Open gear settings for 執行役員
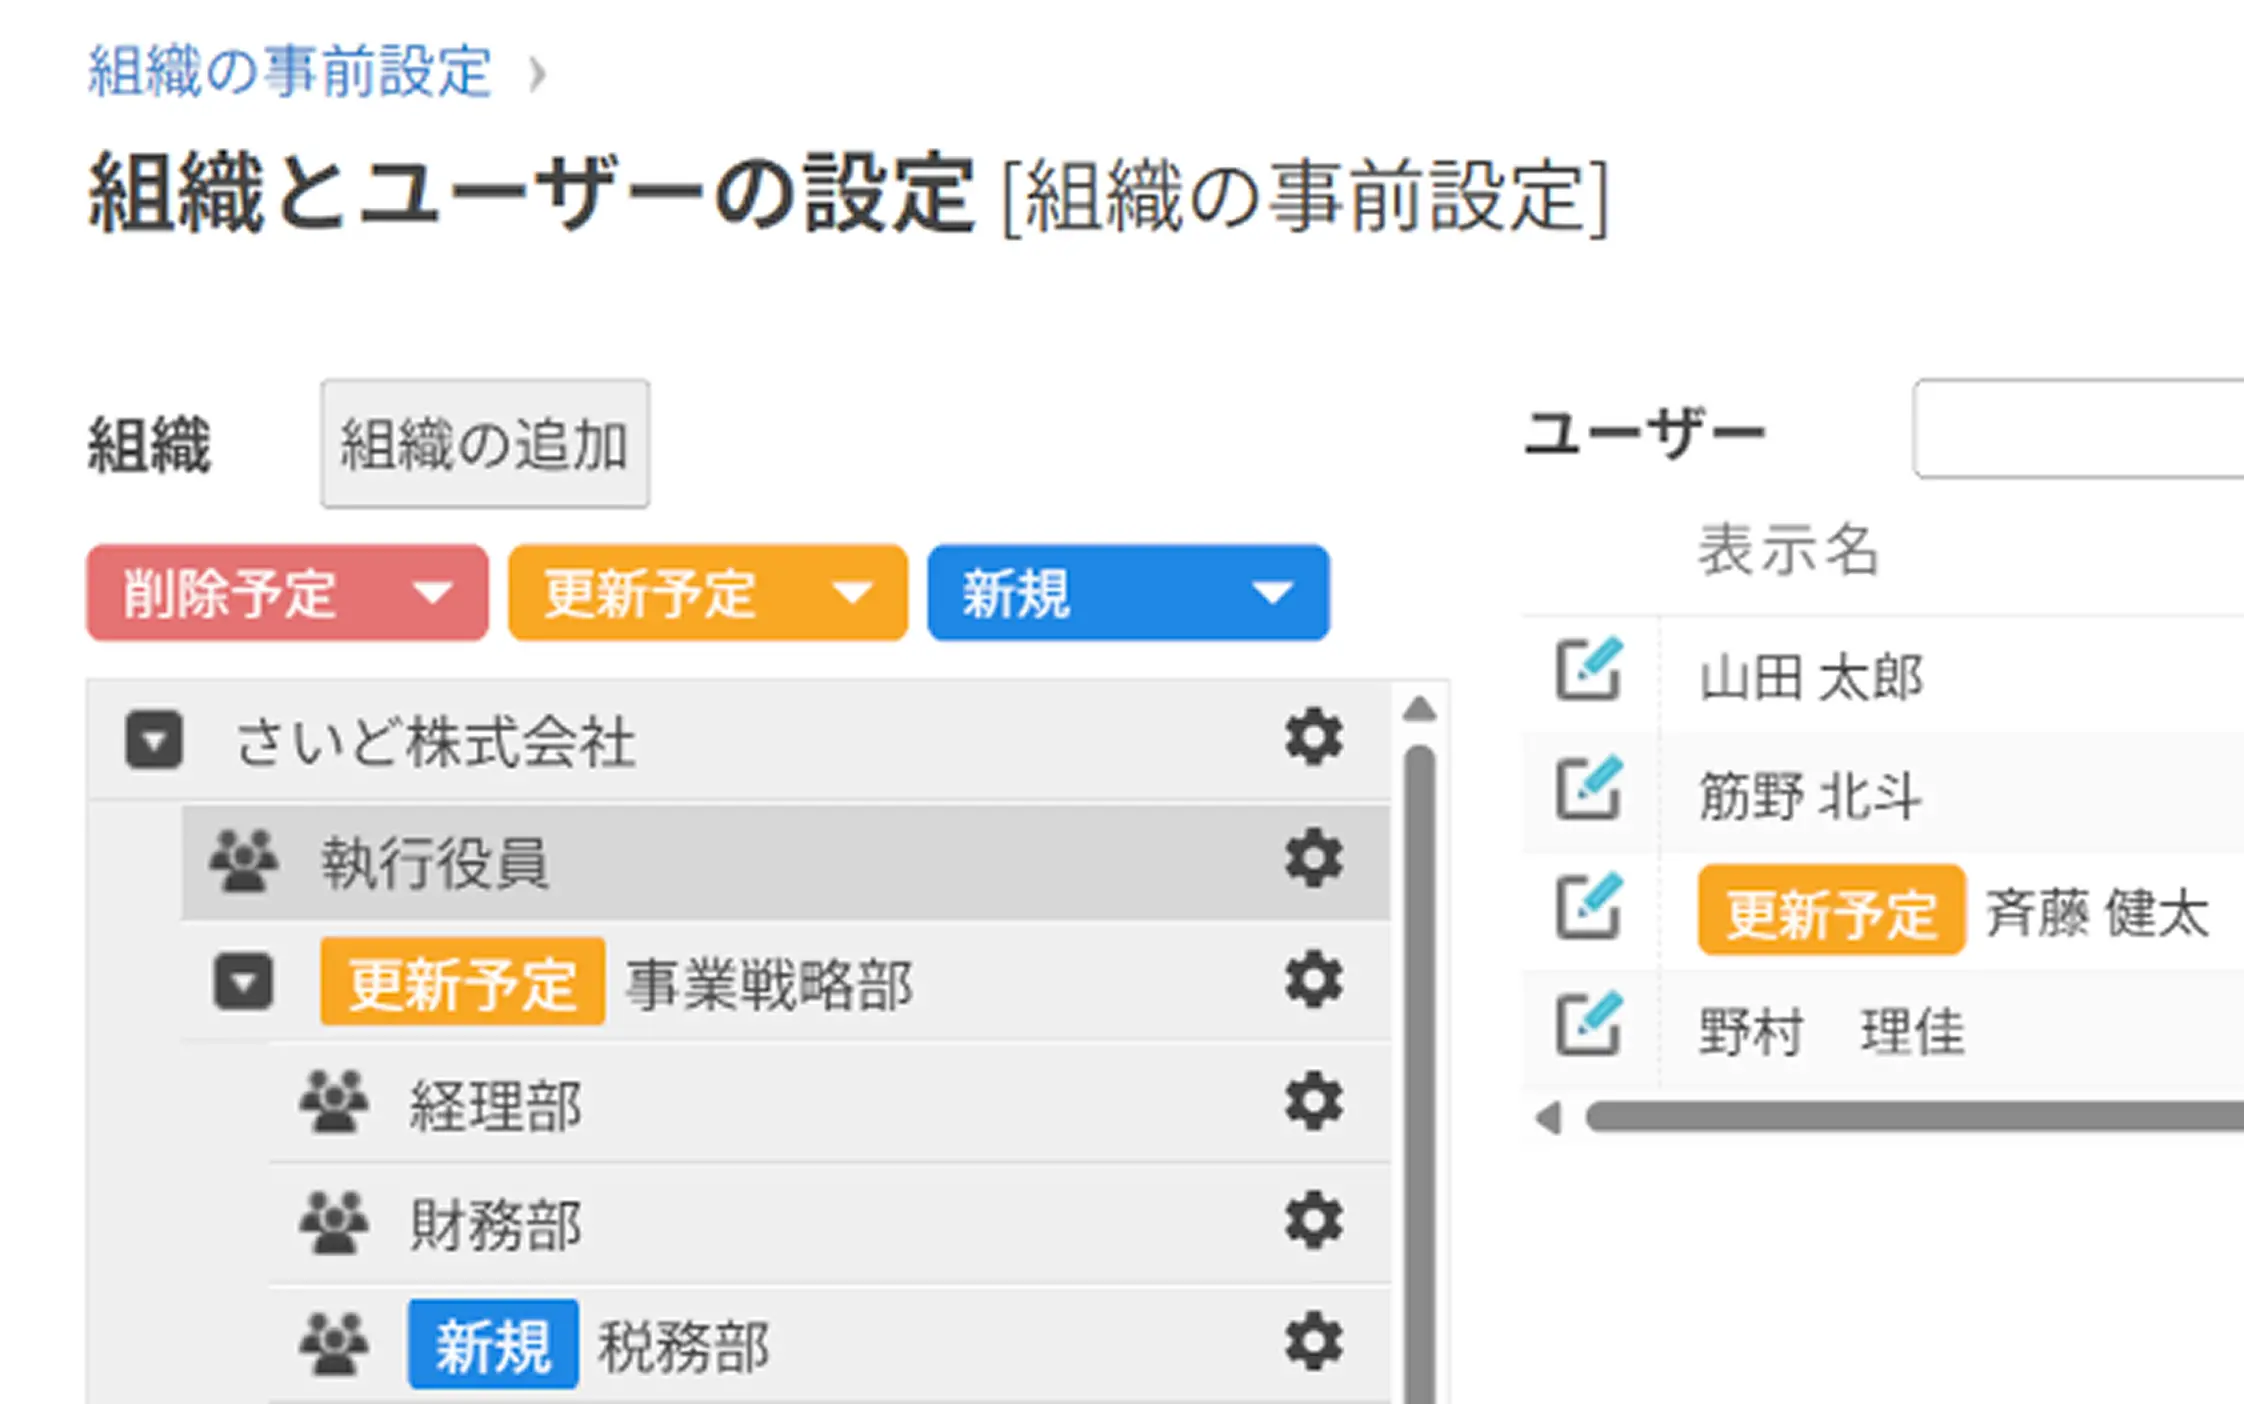2244x1404 pixels. pos(1313,858)
